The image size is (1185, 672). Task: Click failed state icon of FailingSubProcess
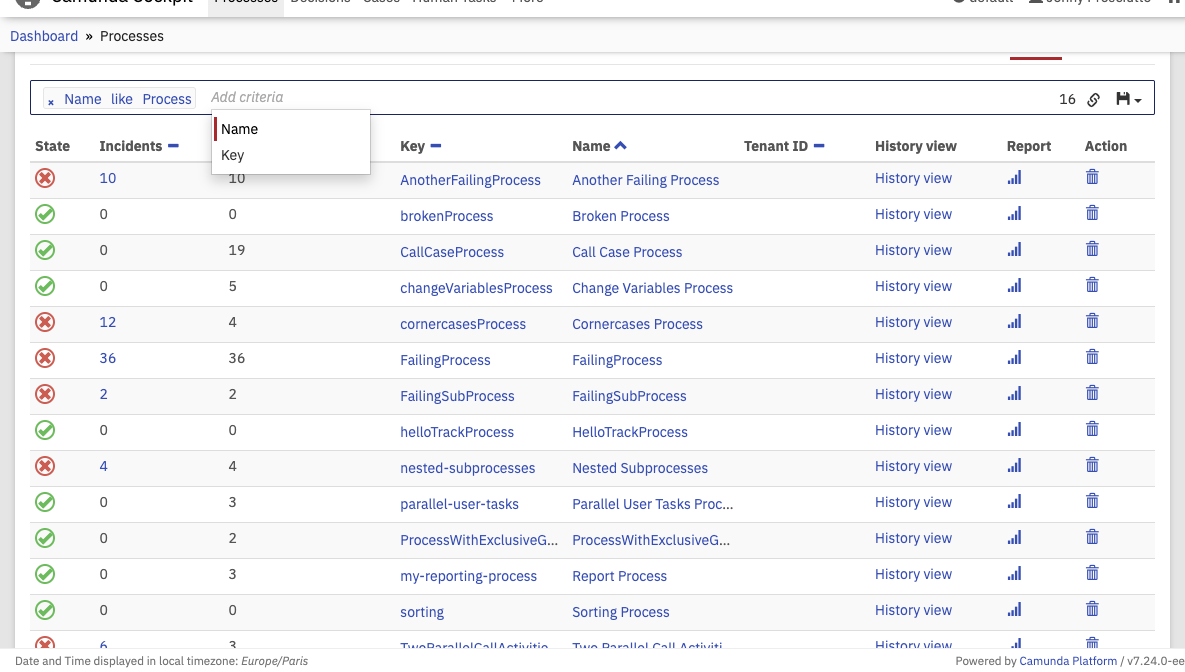point(45,394)
